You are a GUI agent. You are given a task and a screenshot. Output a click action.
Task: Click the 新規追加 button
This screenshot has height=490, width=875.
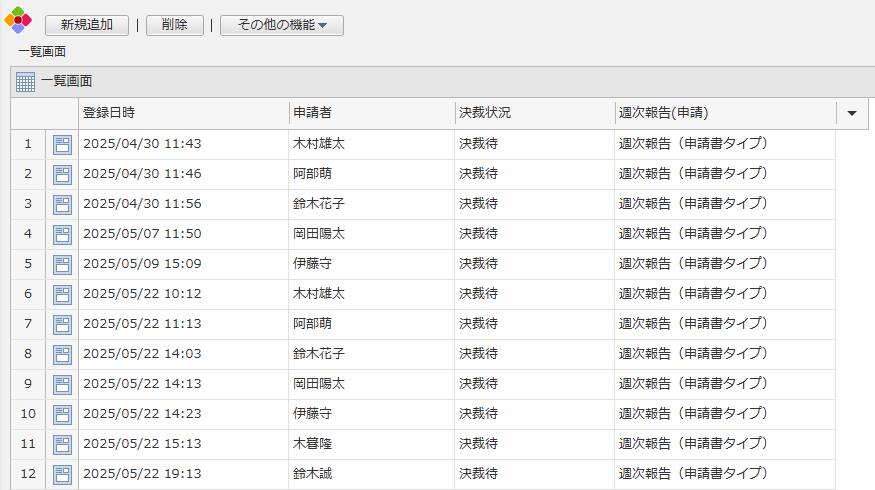pos(87,26)
